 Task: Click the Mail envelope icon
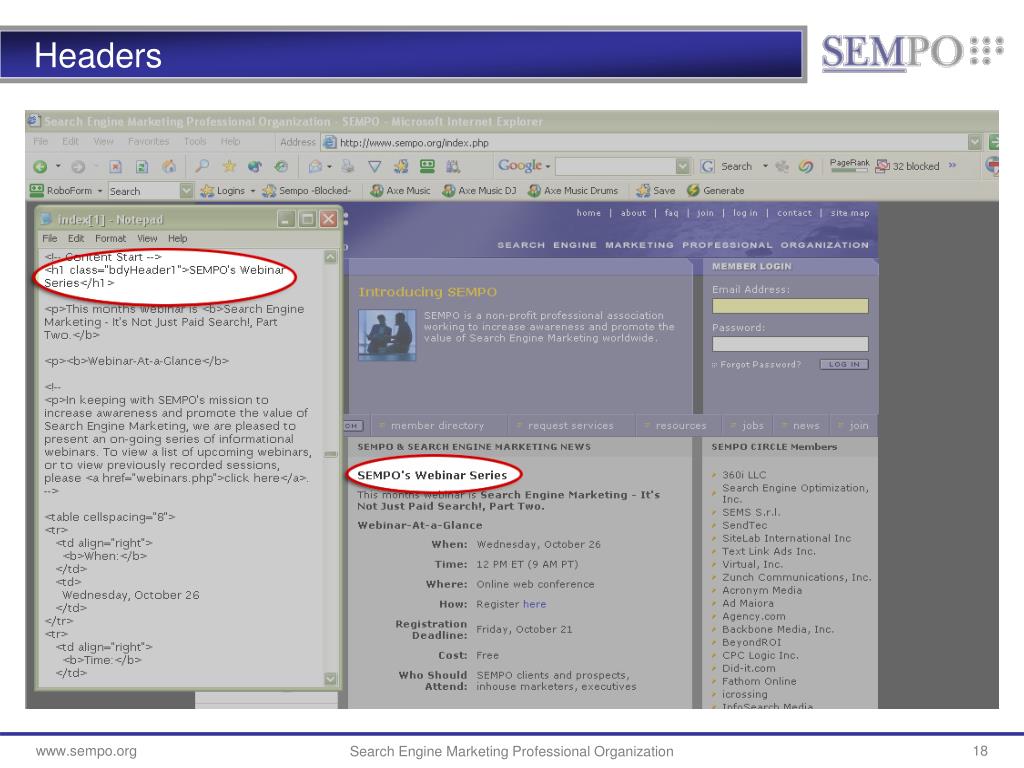pyautogui.click(x=315, y=167)
